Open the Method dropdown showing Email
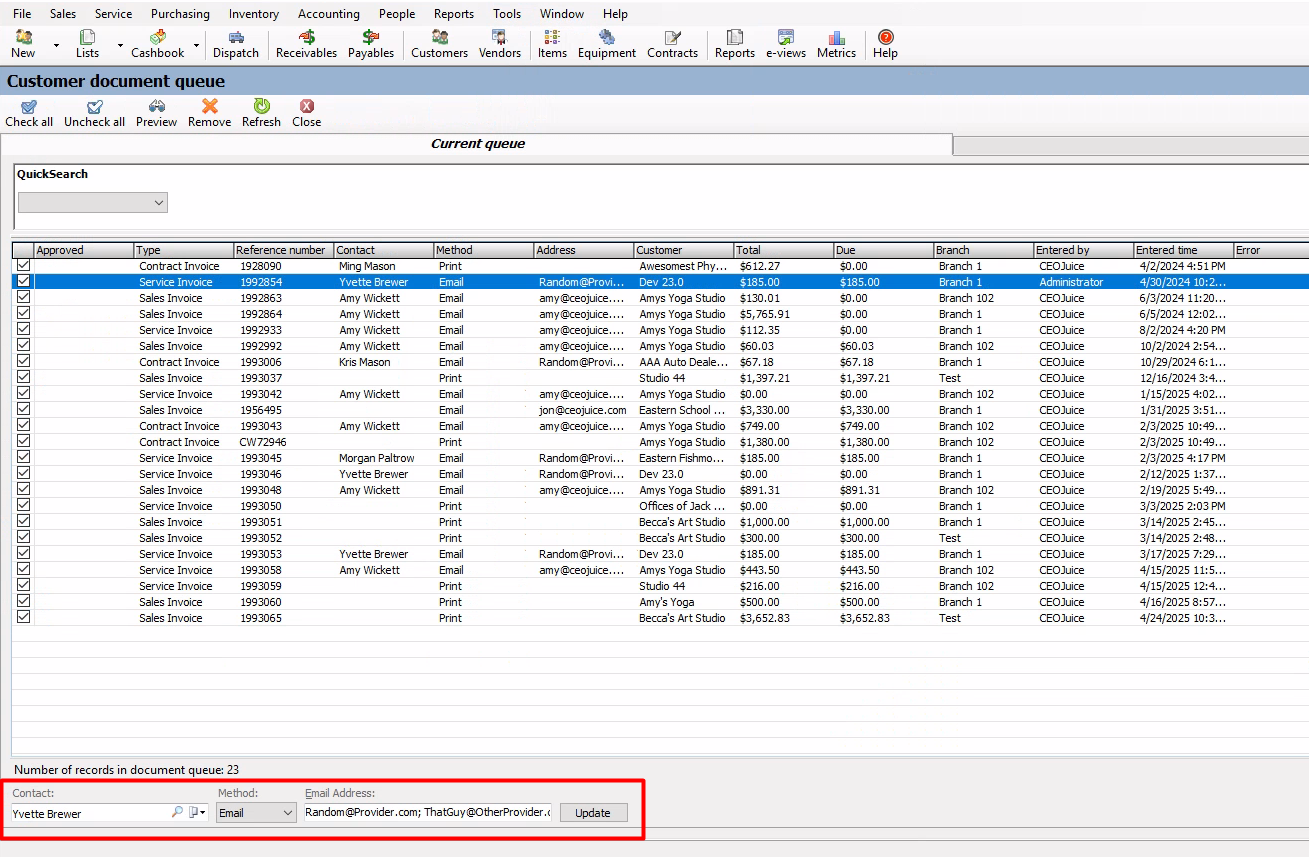 256,813
